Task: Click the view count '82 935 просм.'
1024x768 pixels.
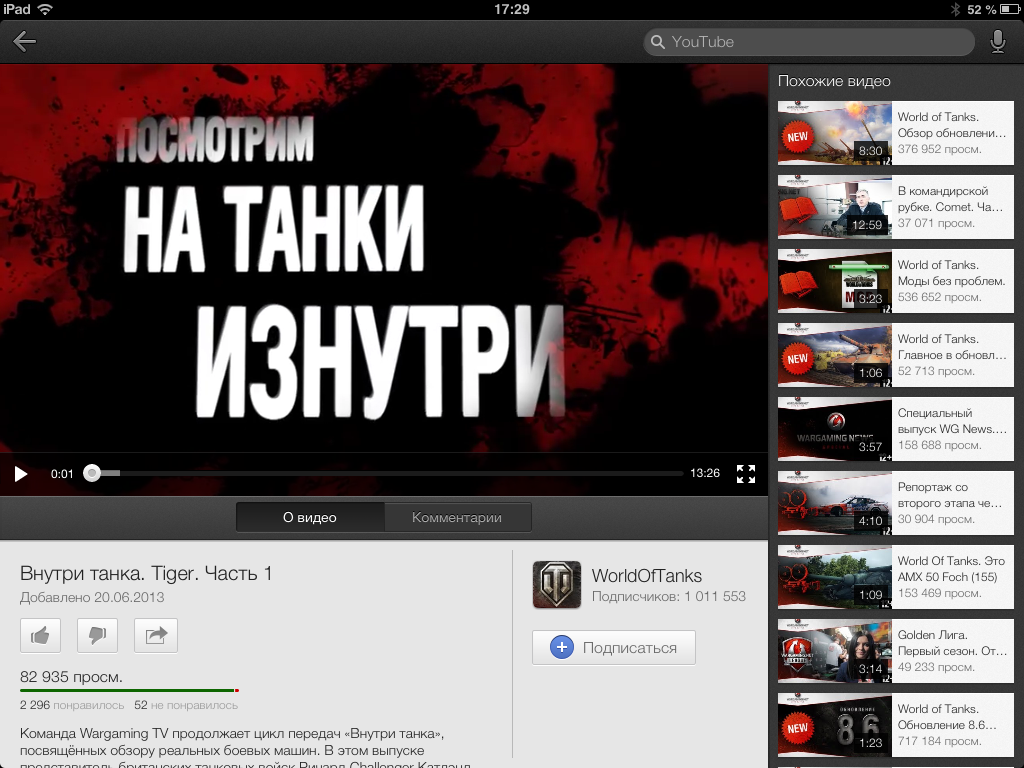Action: tap(71, 677)
